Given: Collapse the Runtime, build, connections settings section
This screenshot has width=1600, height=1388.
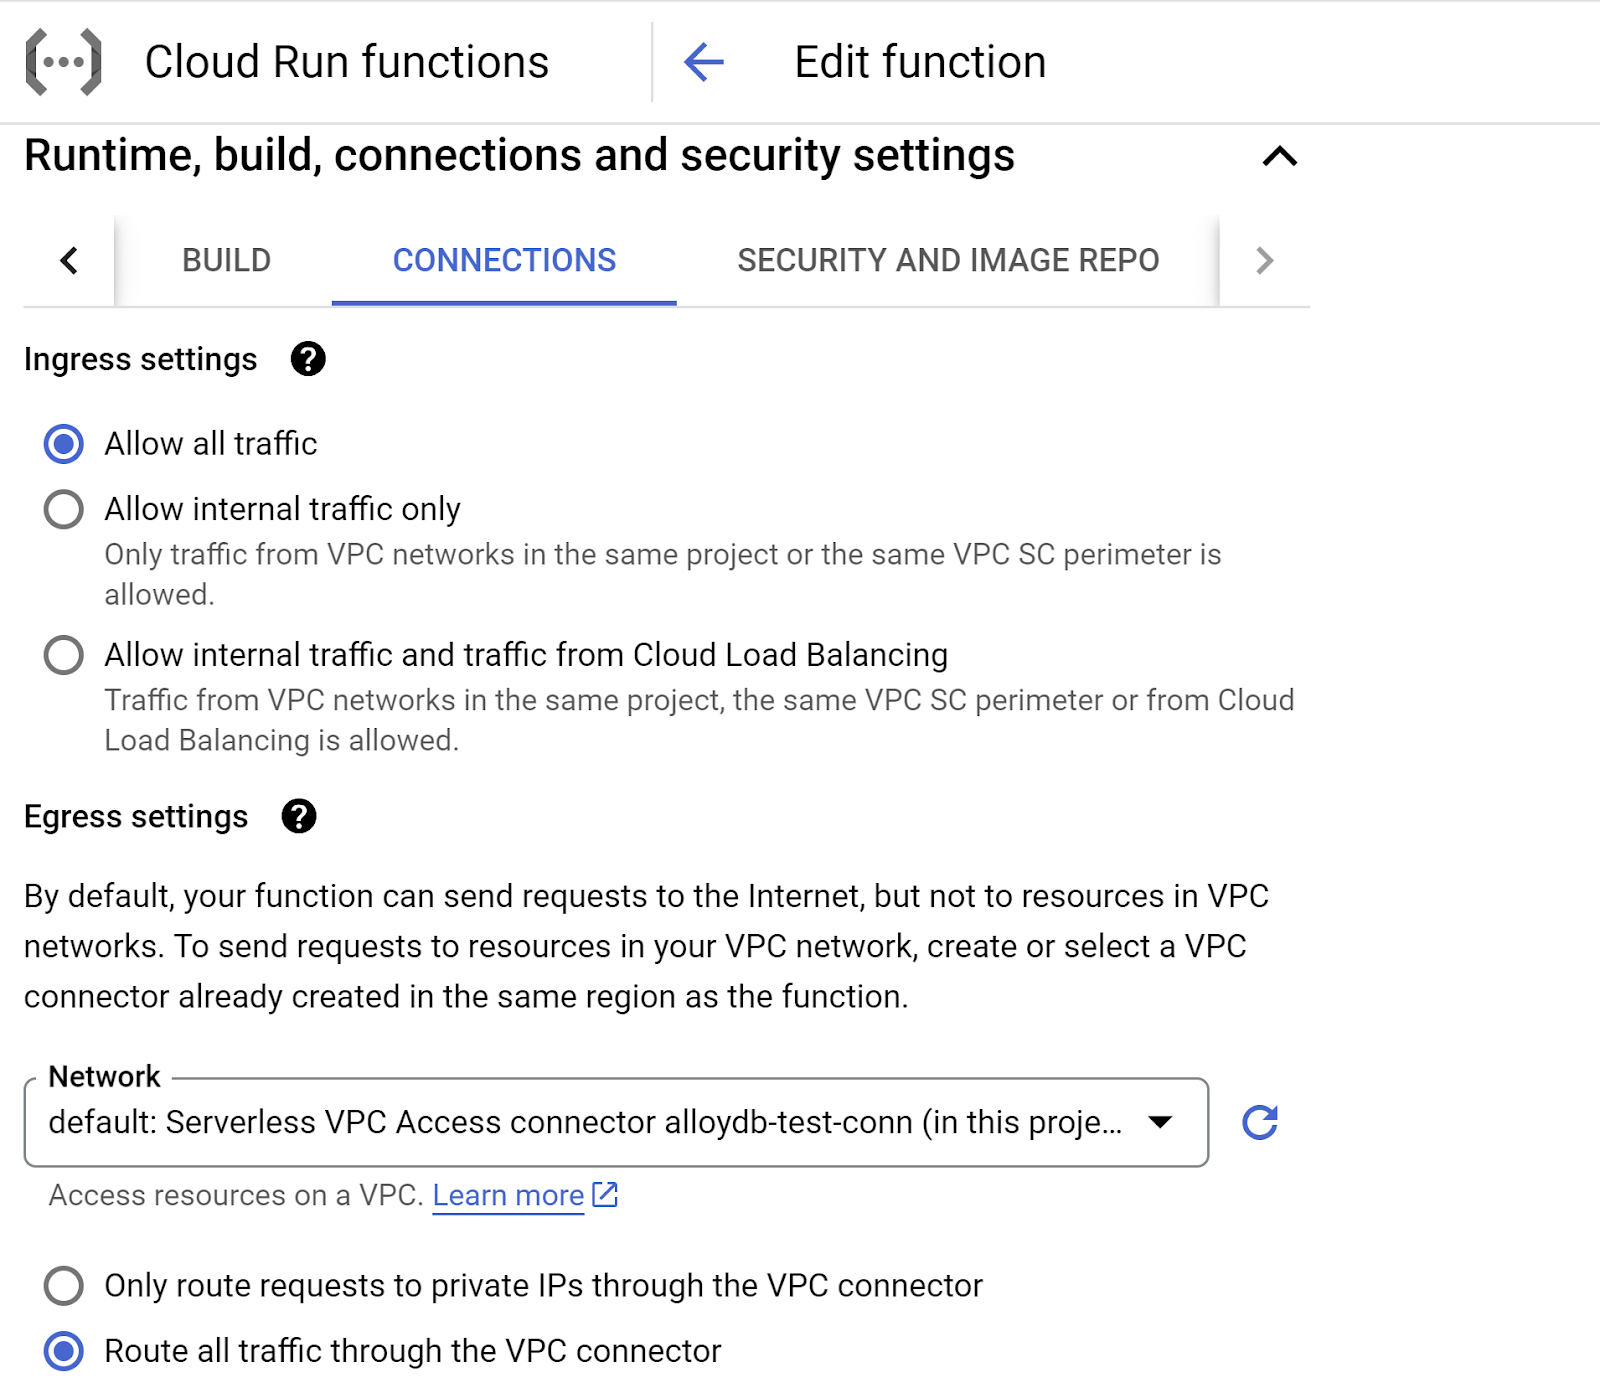Looking at the screenshot, I should tap(1279, 156).
